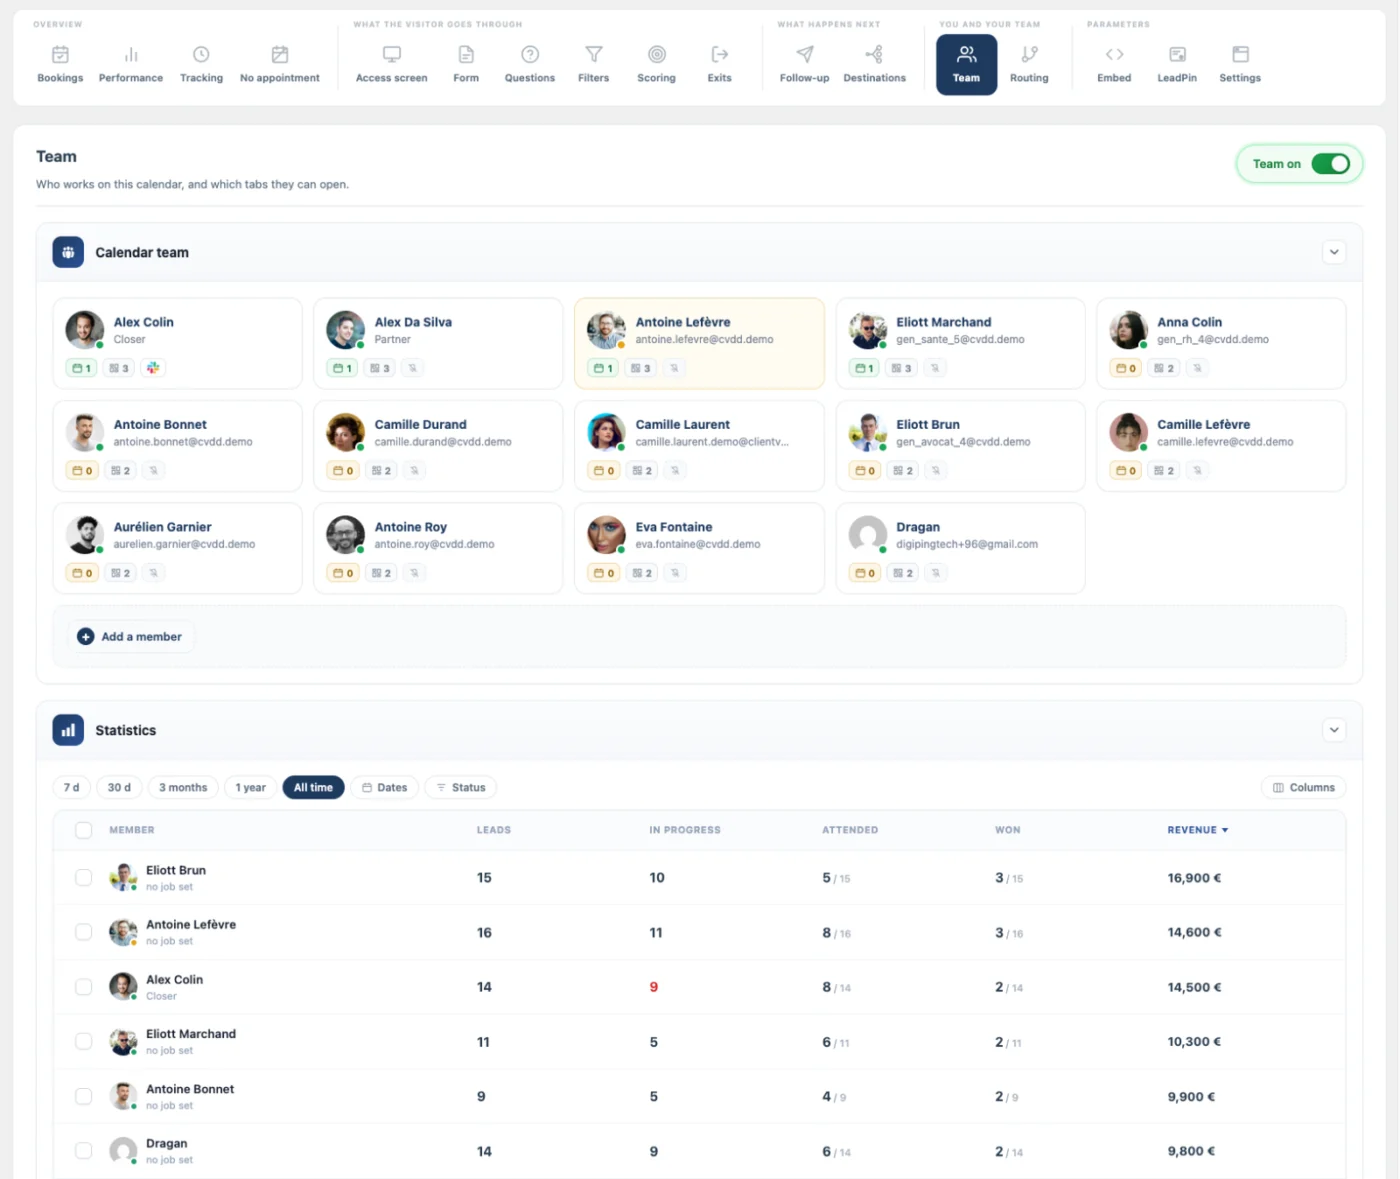Open Dragan's member card
The height and width of the screenshot is (1179, 1400).
click(x=960, y=548)
